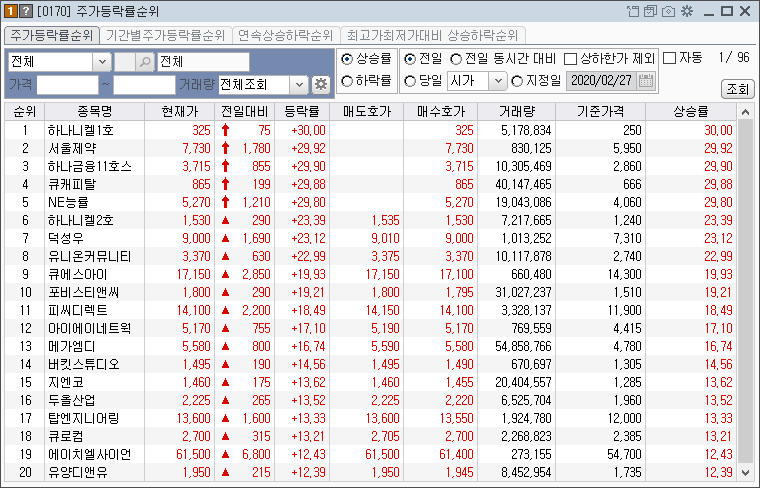Click the pin window icon in title bar
Viewport: 760px width, 488px height.
[633, 11]
